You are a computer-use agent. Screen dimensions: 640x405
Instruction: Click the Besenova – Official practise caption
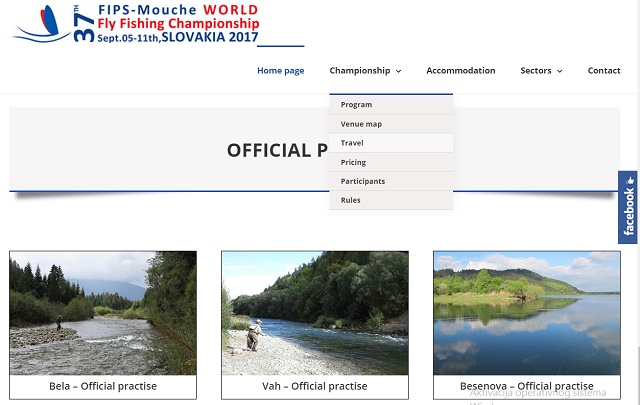click(x=527, y=386)
